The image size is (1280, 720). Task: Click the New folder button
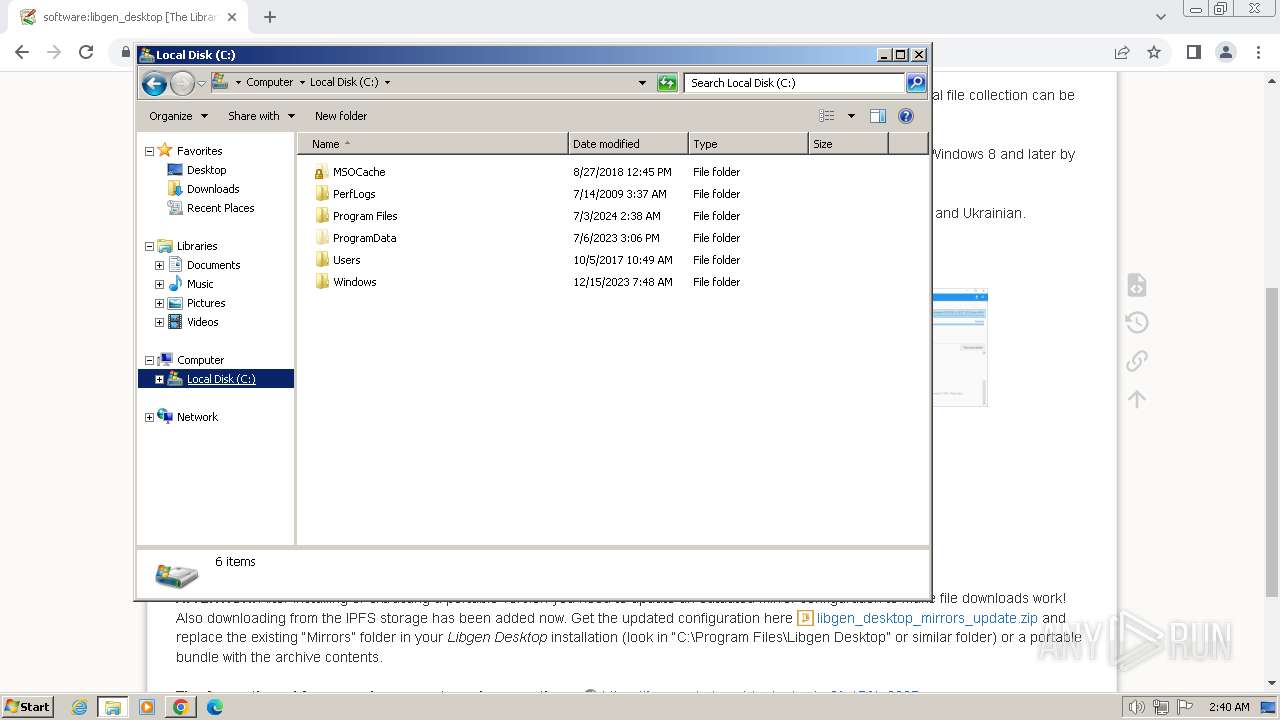(341, 116)
